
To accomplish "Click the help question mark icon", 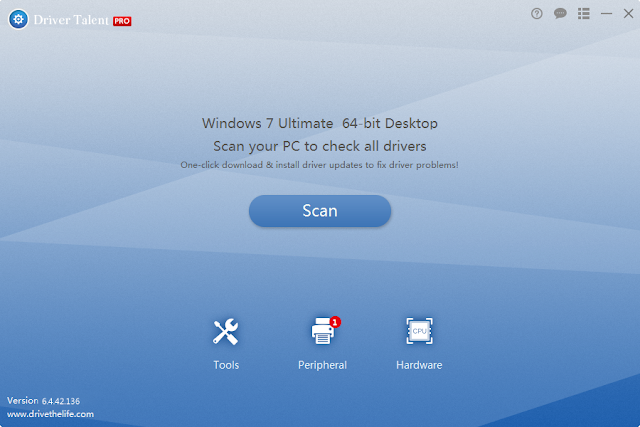I will coord(536,13).
